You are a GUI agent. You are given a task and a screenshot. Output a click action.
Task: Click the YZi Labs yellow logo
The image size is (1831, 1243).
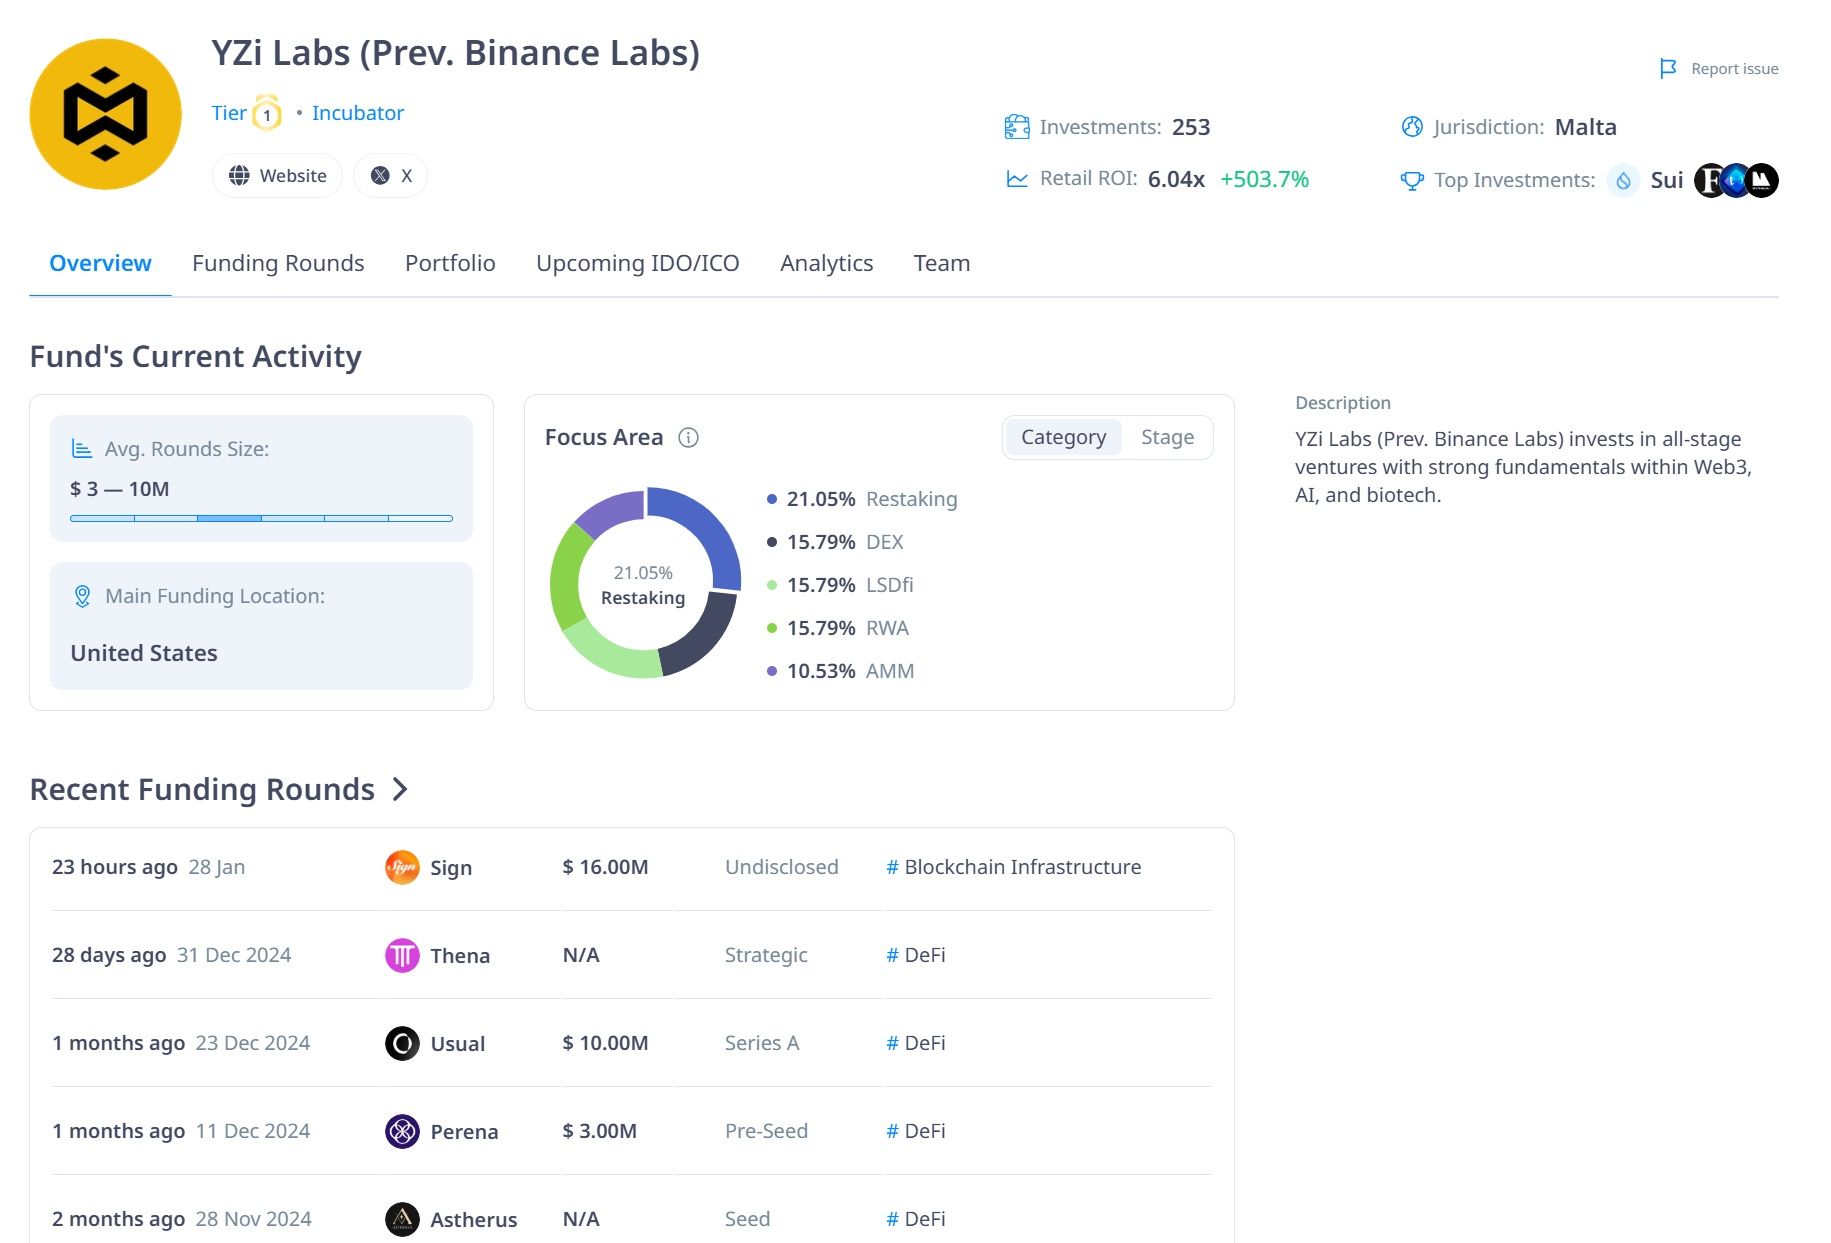(106, 114)
